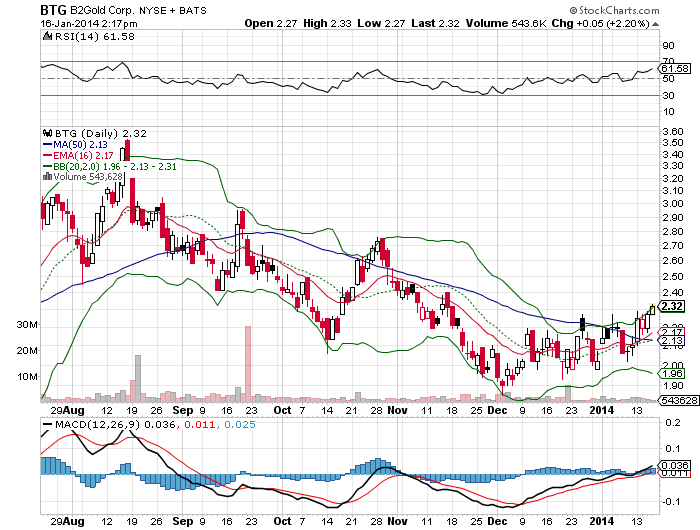Click the Open 2.27 value
Image resolution: width=700 pixels, height=530 pixels.
tap(271, 23)
